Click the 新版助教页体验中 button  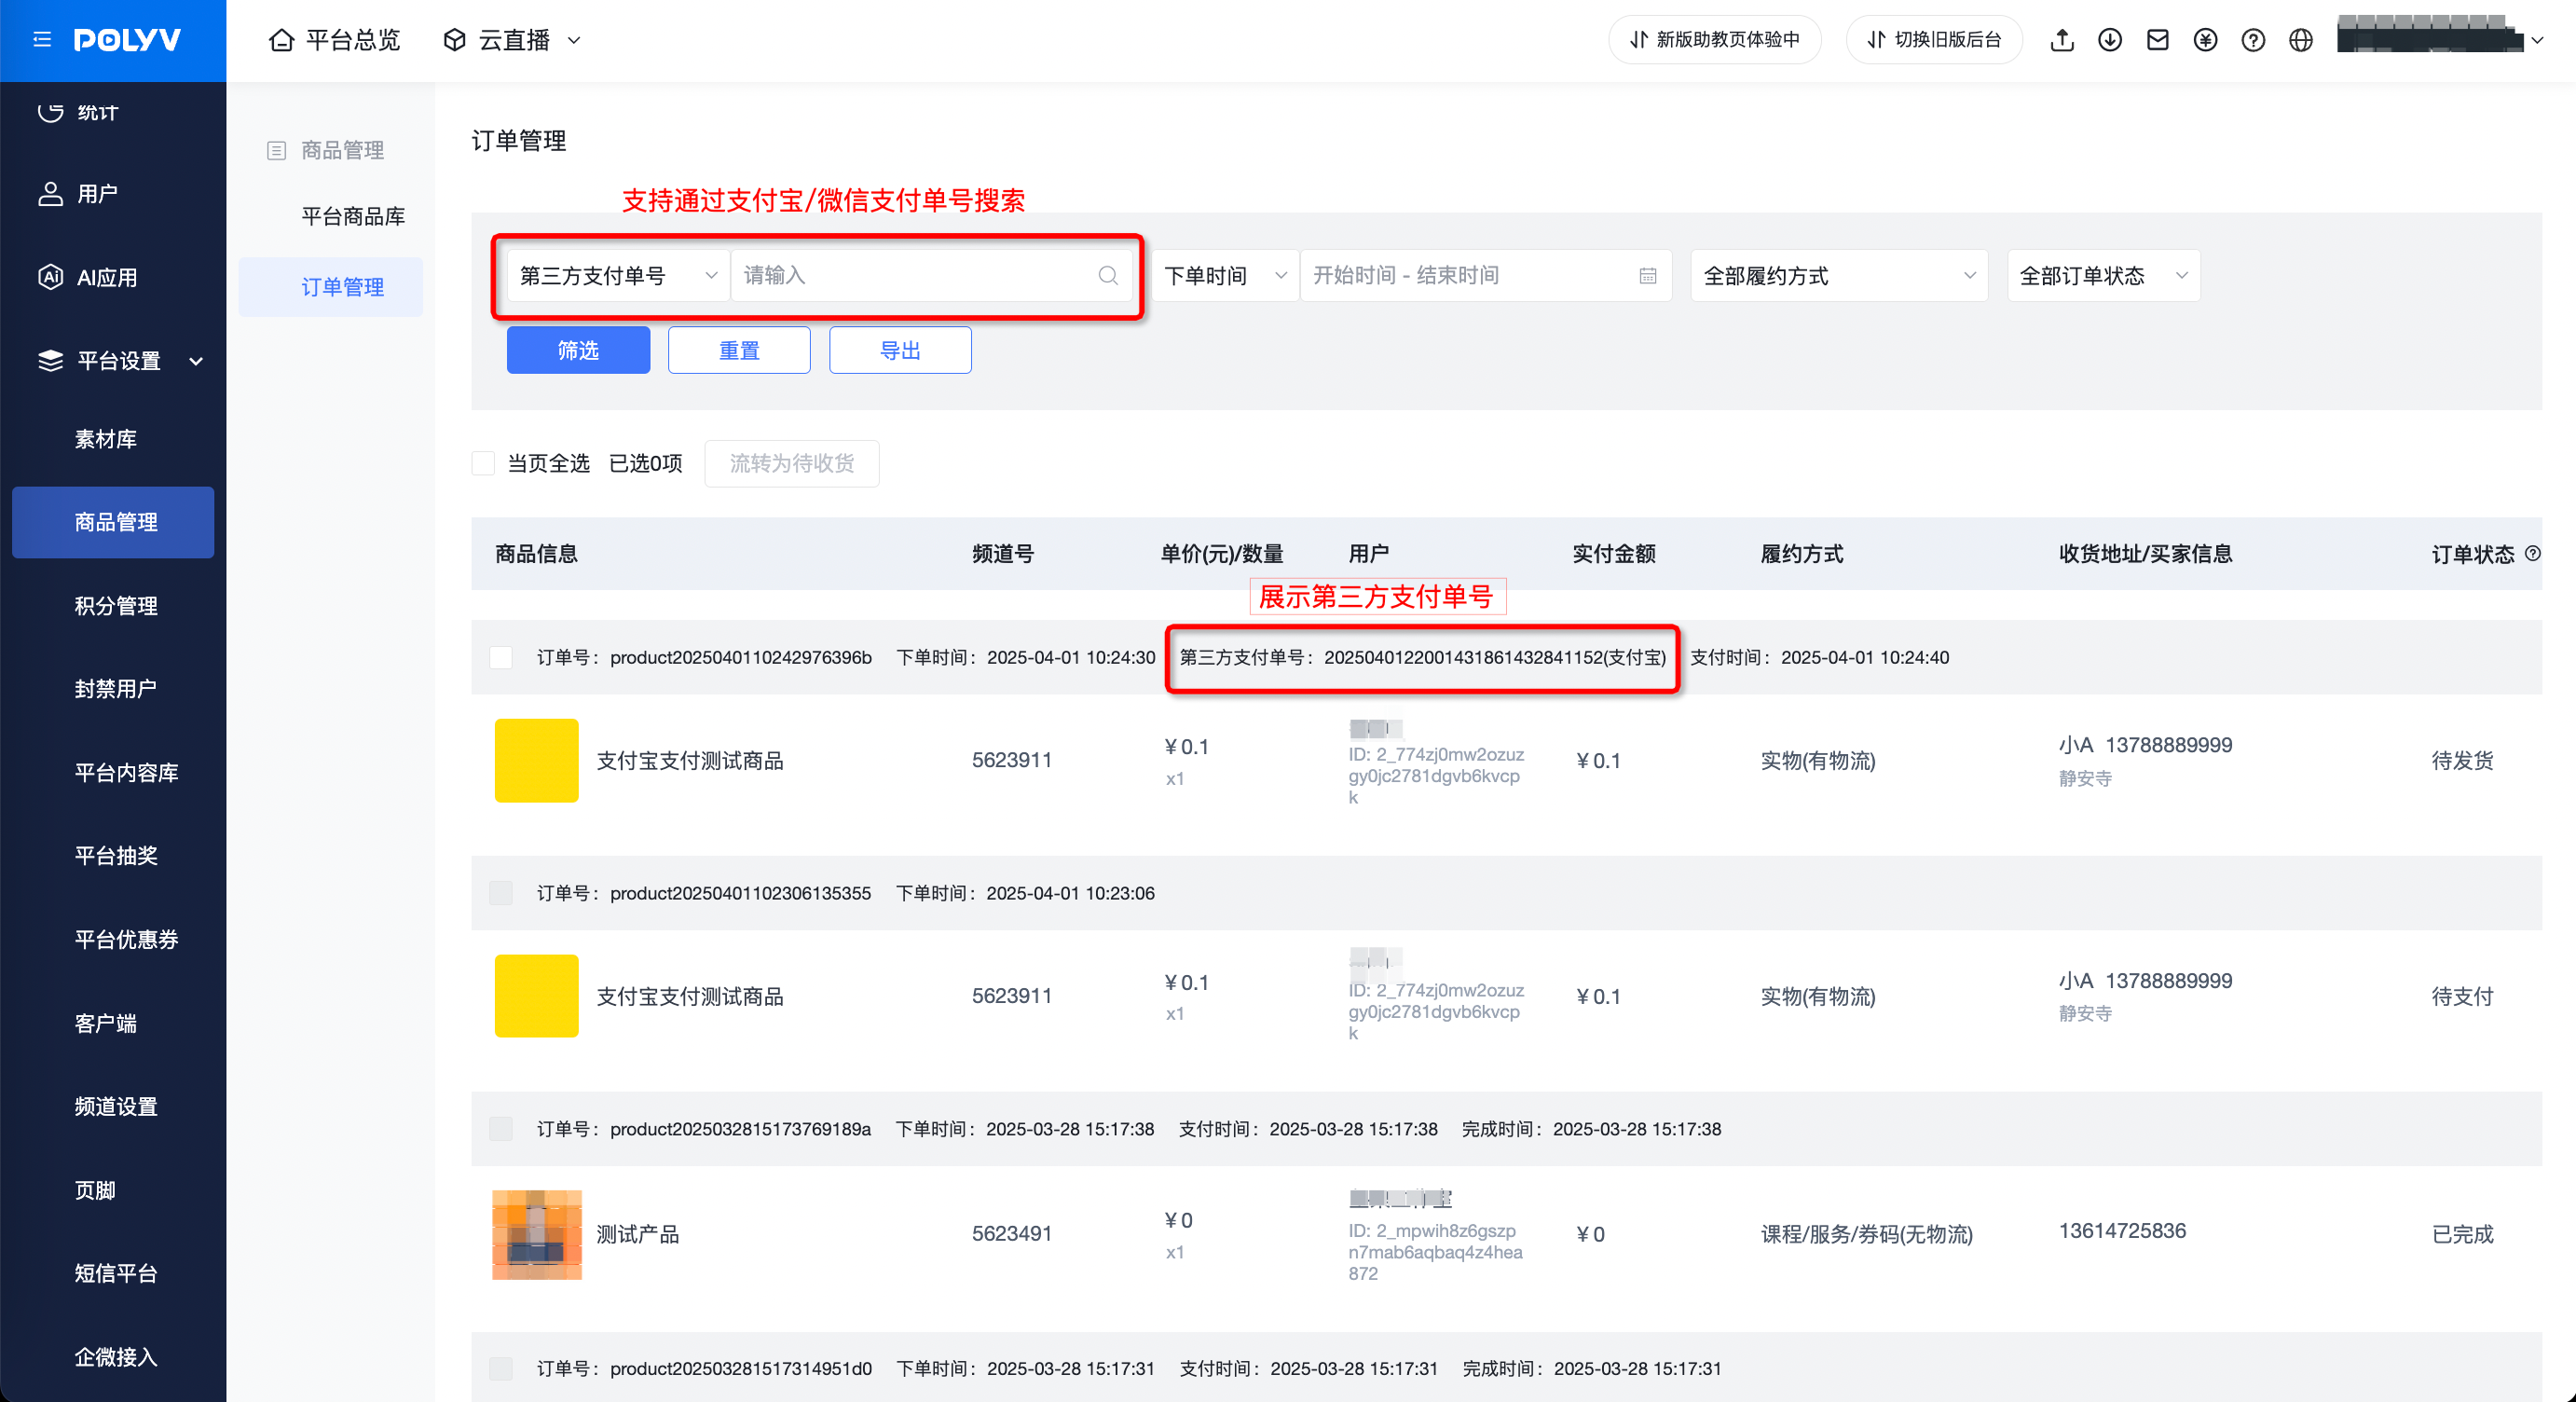[1715, 40]
